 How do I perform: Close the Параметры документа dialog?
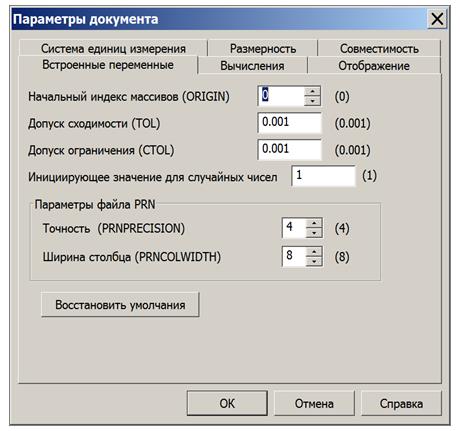(437, 19)
